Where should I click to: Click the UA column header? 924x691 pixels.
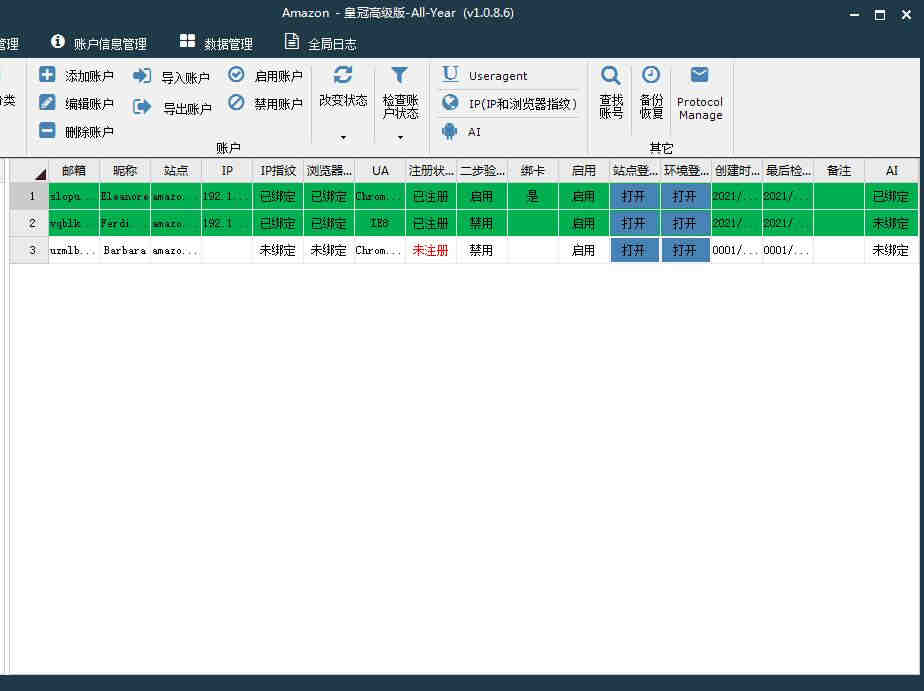tap(380, 171)
